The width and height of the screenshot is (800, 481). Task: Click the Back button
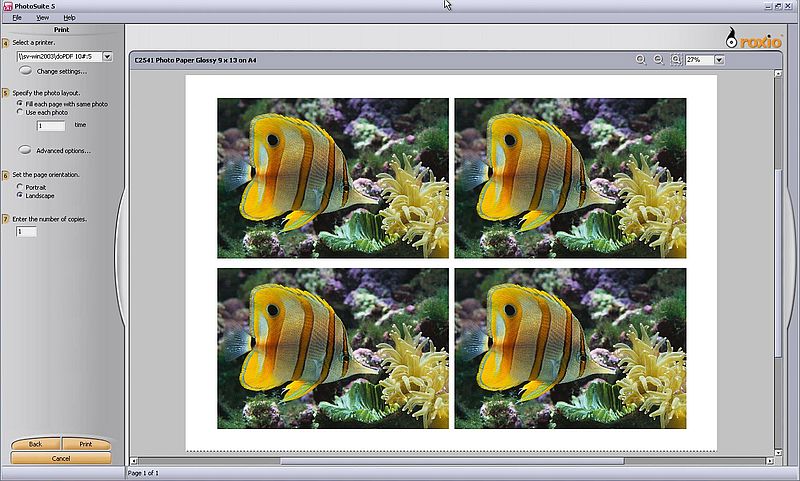click(x=35, y=444)
